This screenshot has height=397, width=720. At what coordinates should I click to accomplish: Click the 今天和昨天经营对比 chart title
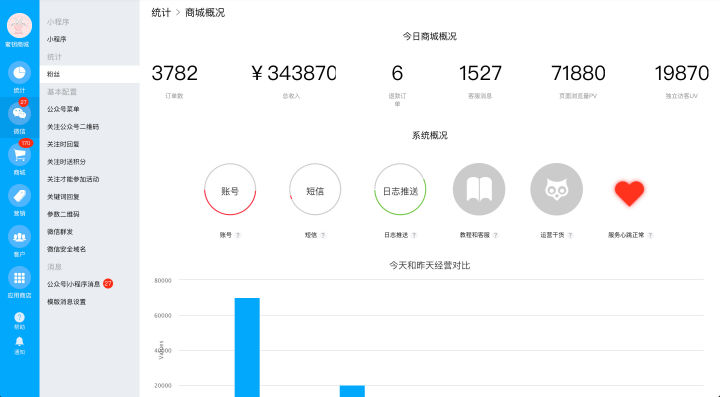pyautogui.click(x=430, y=265)
